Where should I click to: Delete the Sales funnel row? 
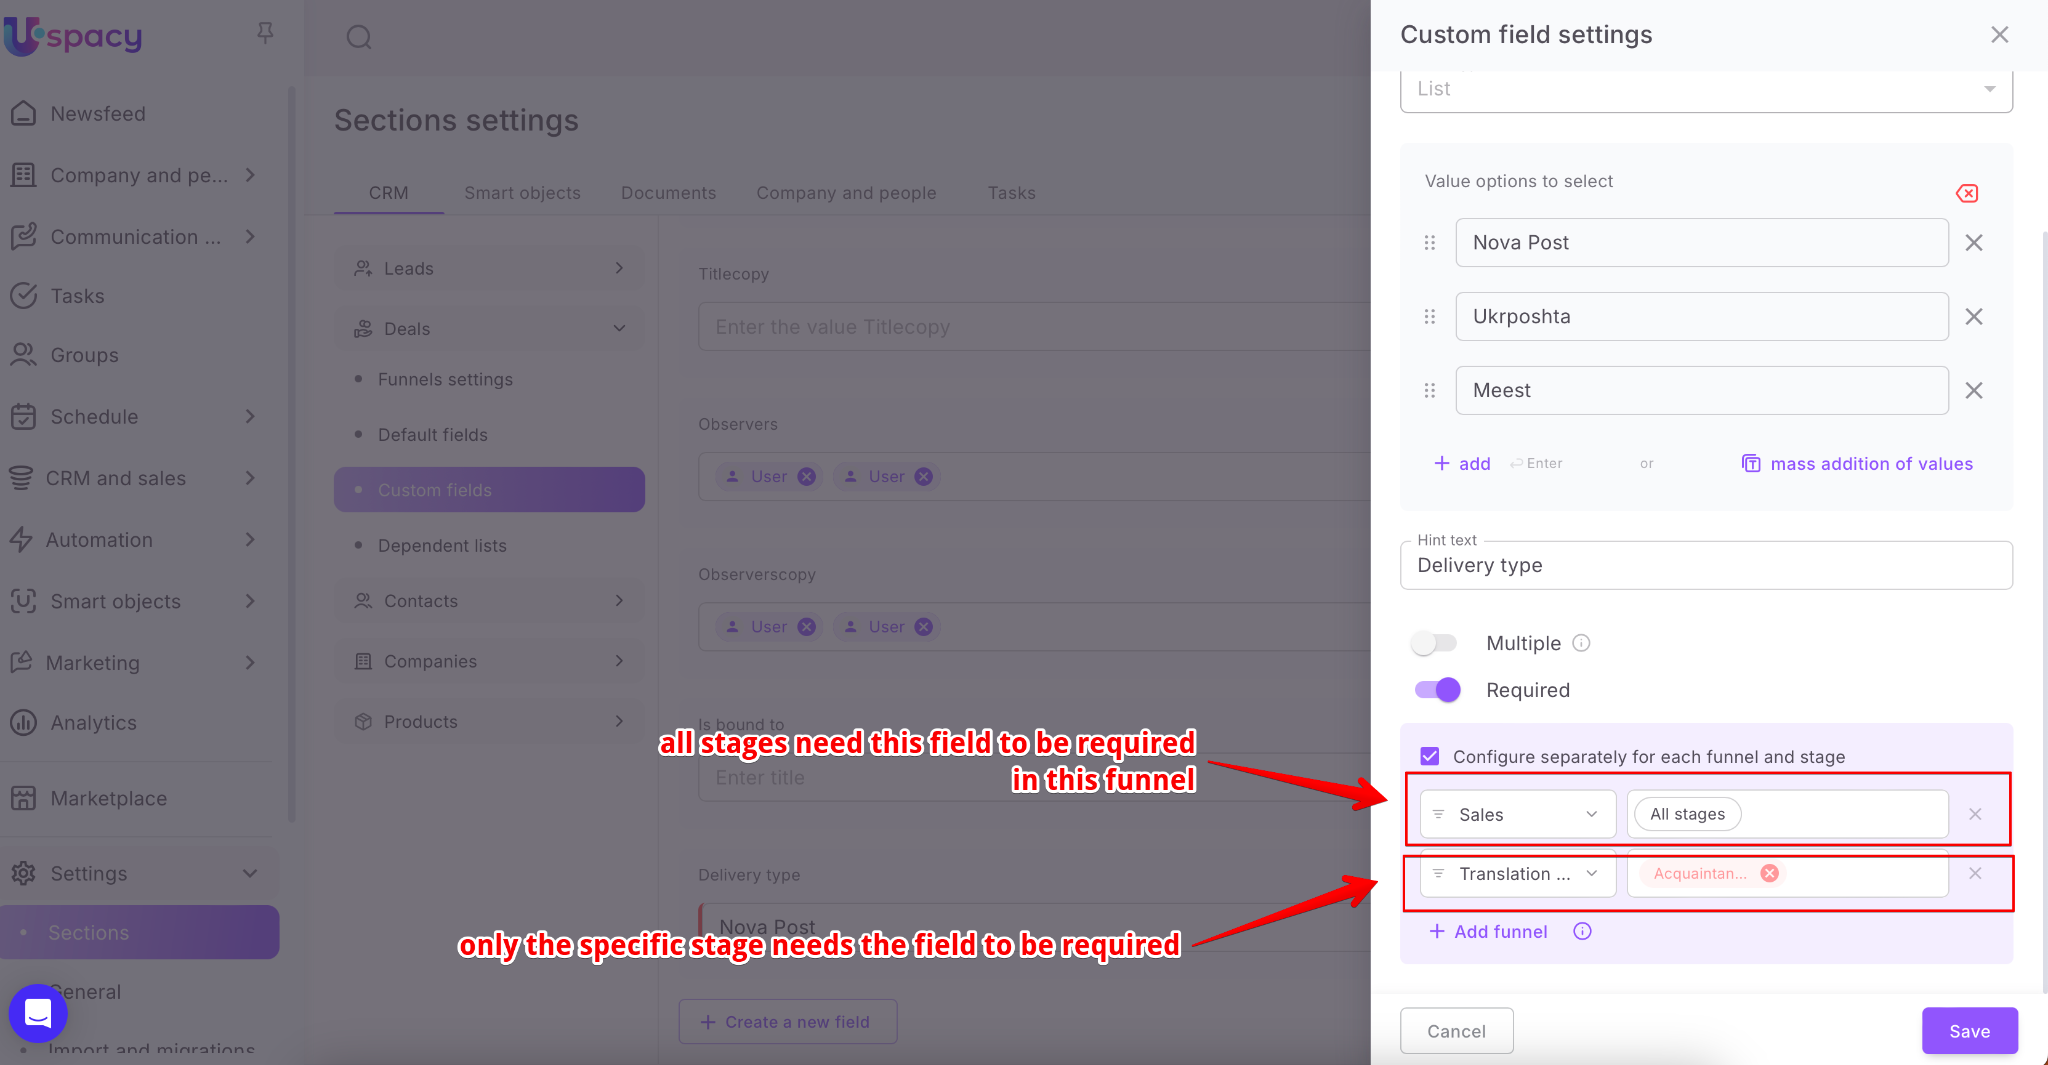(x=1974, y=814)
